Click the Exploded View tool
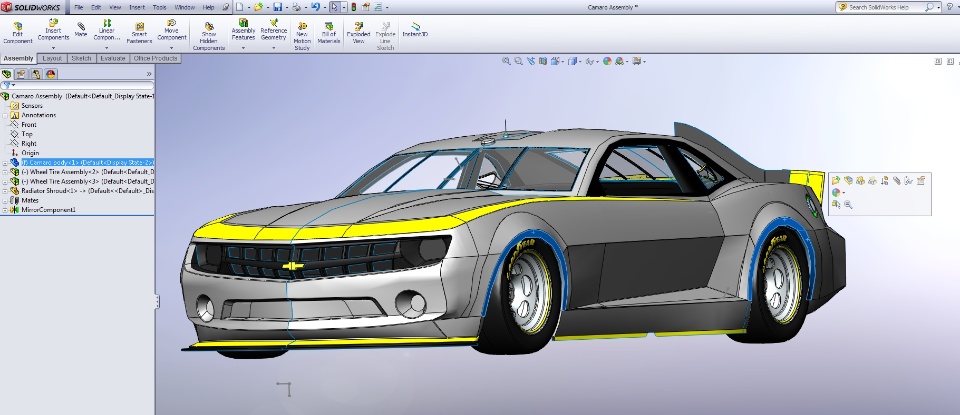The height and width of the screenshot is (415, 960). click(358, 33)
